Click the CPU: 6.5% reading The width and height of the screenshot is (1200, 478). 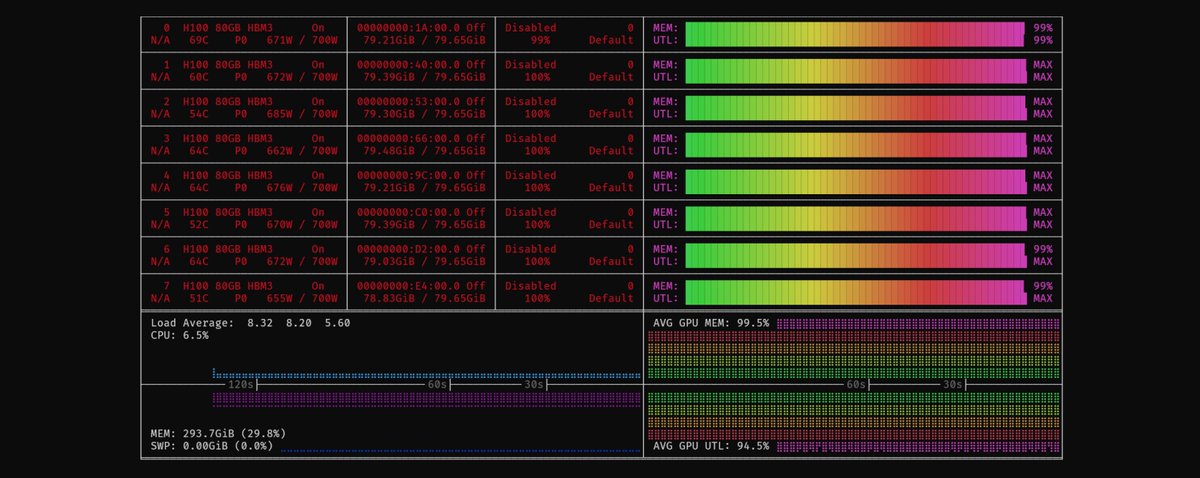(180, 335)
